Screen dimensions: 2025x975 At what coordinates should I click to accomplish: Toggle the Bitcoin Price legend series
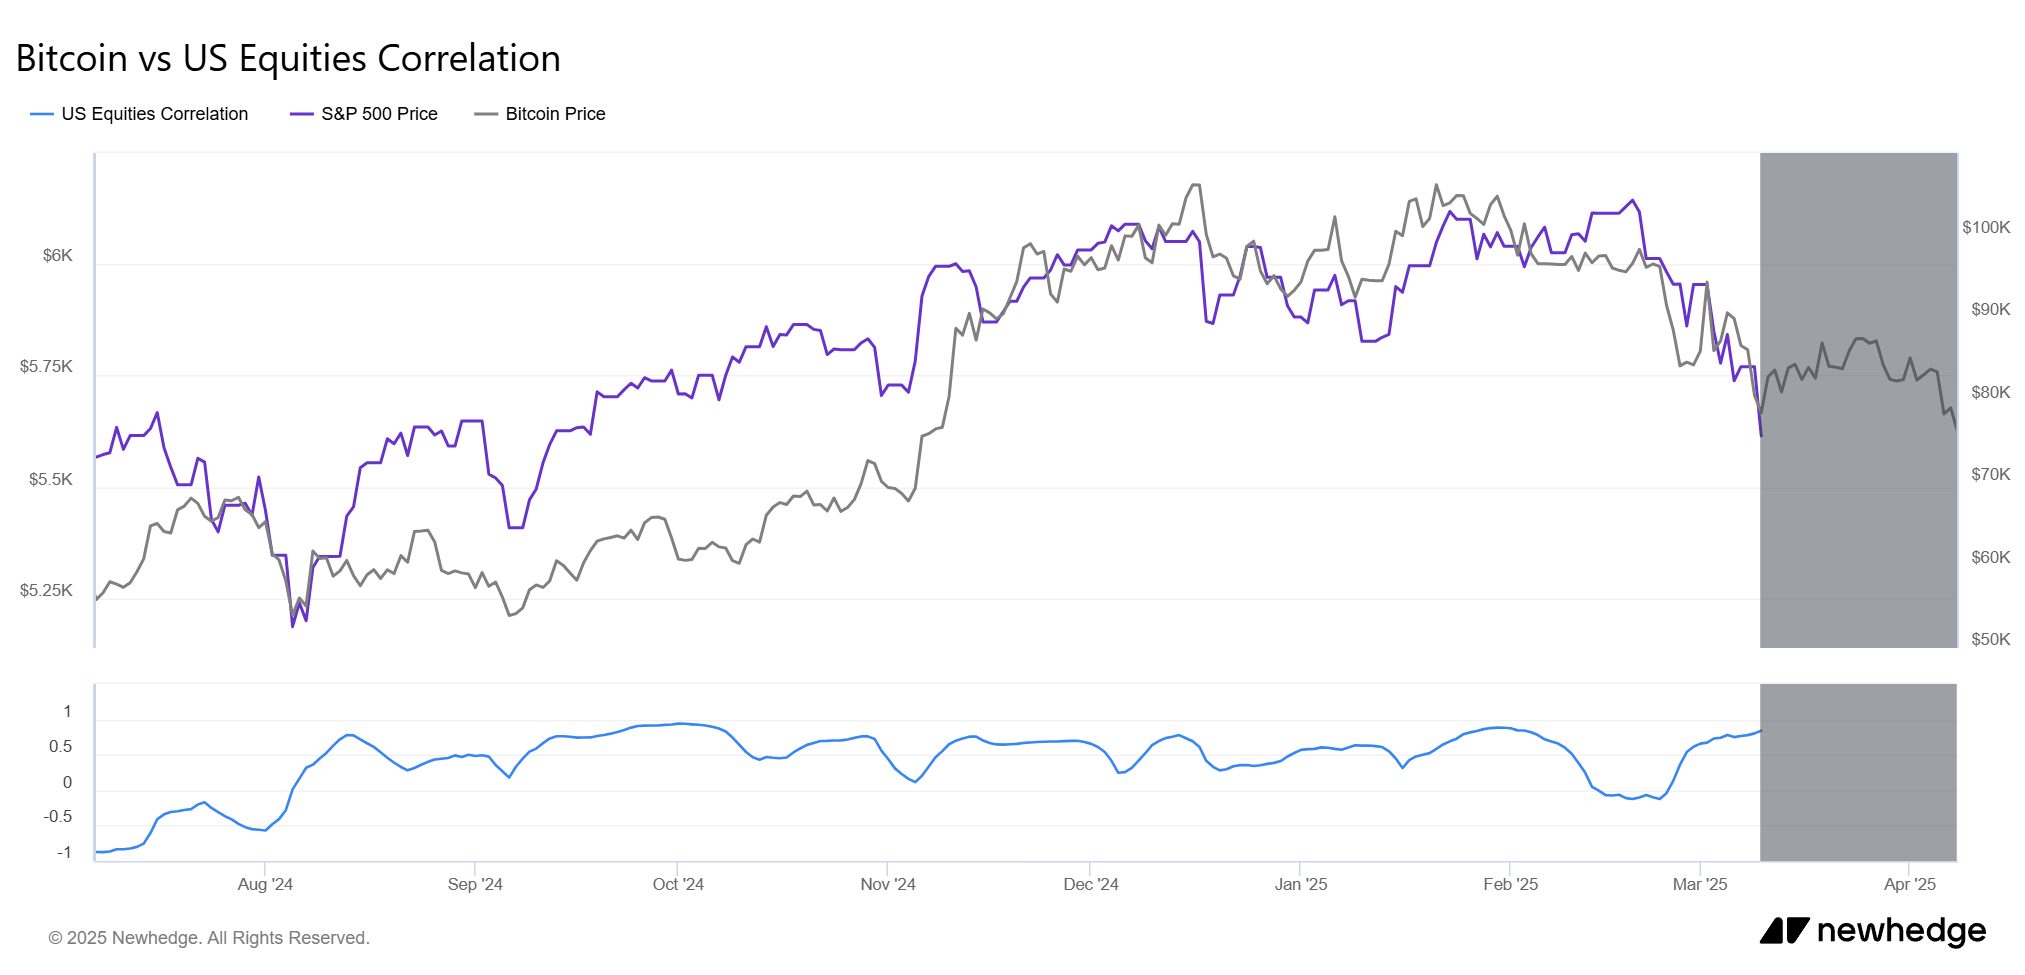(555, 114)
